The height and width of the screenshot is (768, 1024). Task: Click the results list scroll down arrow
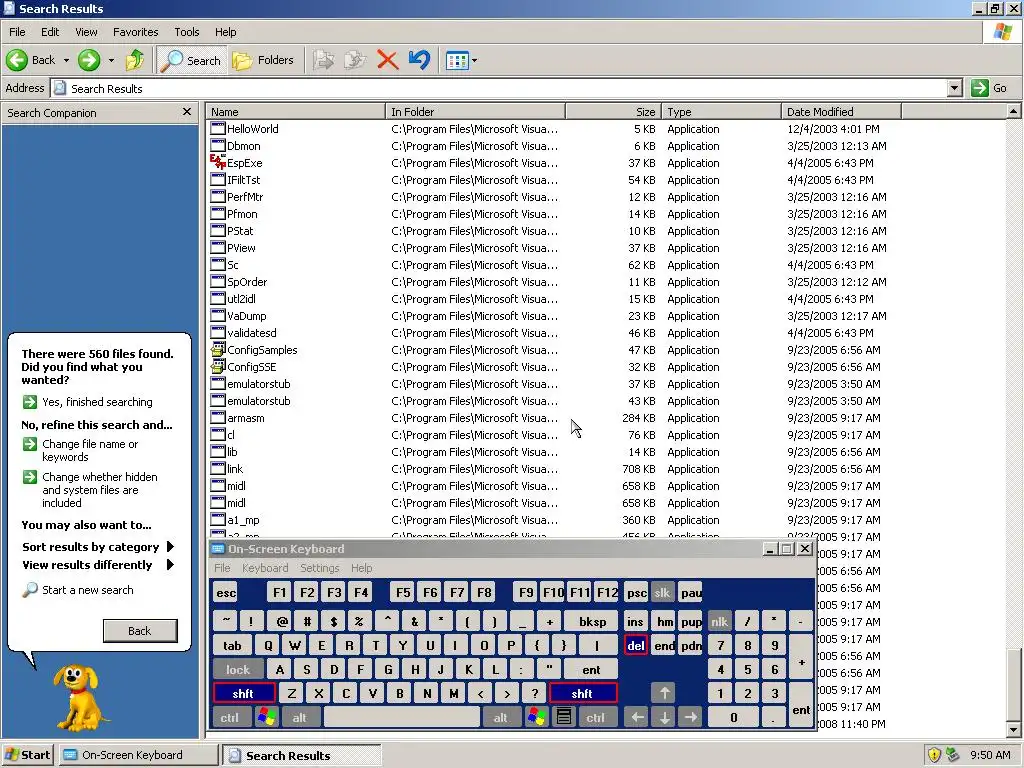click(x=1013, y=730)
